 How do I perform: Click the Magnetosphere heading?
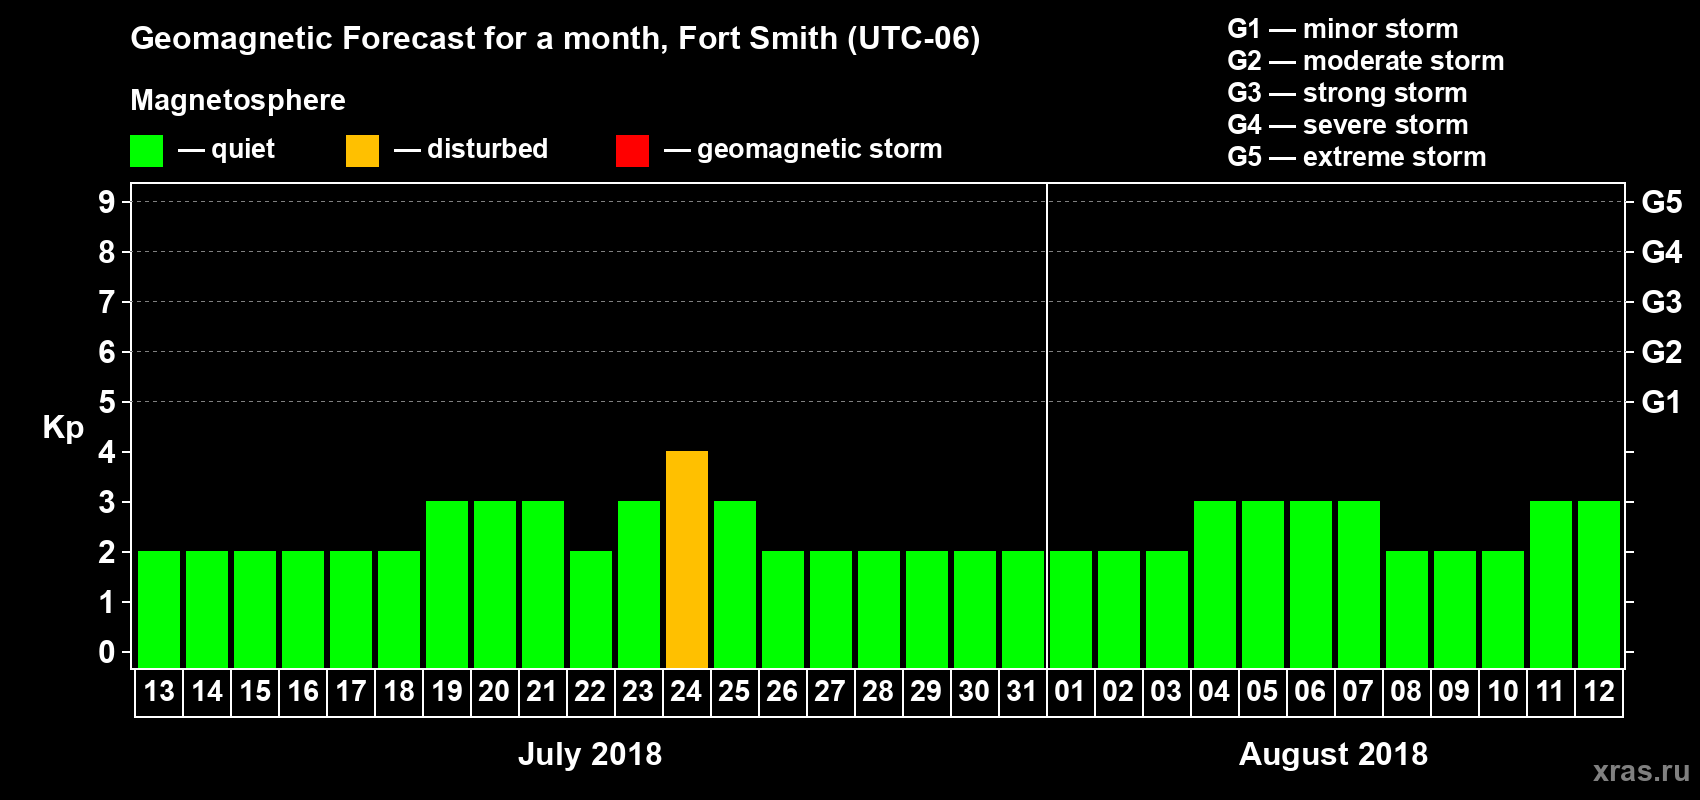pos(238,100)
